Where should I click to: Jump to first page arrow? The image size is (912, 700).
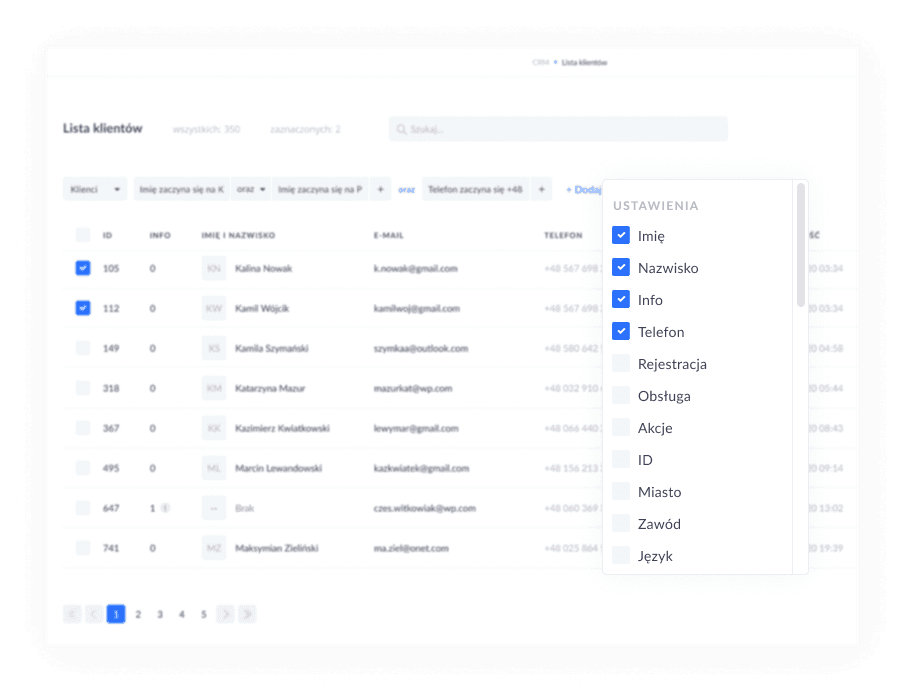click(x=72, y=614)
